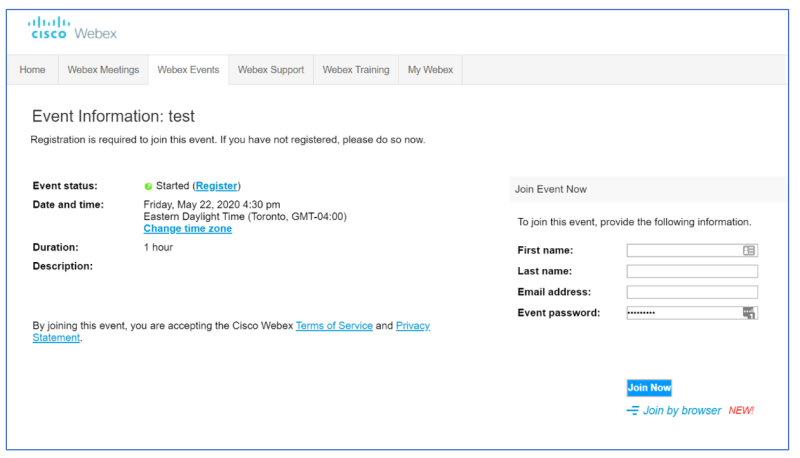Click the Change time zone link
This screenshot has height=458, width=800.
187,228
